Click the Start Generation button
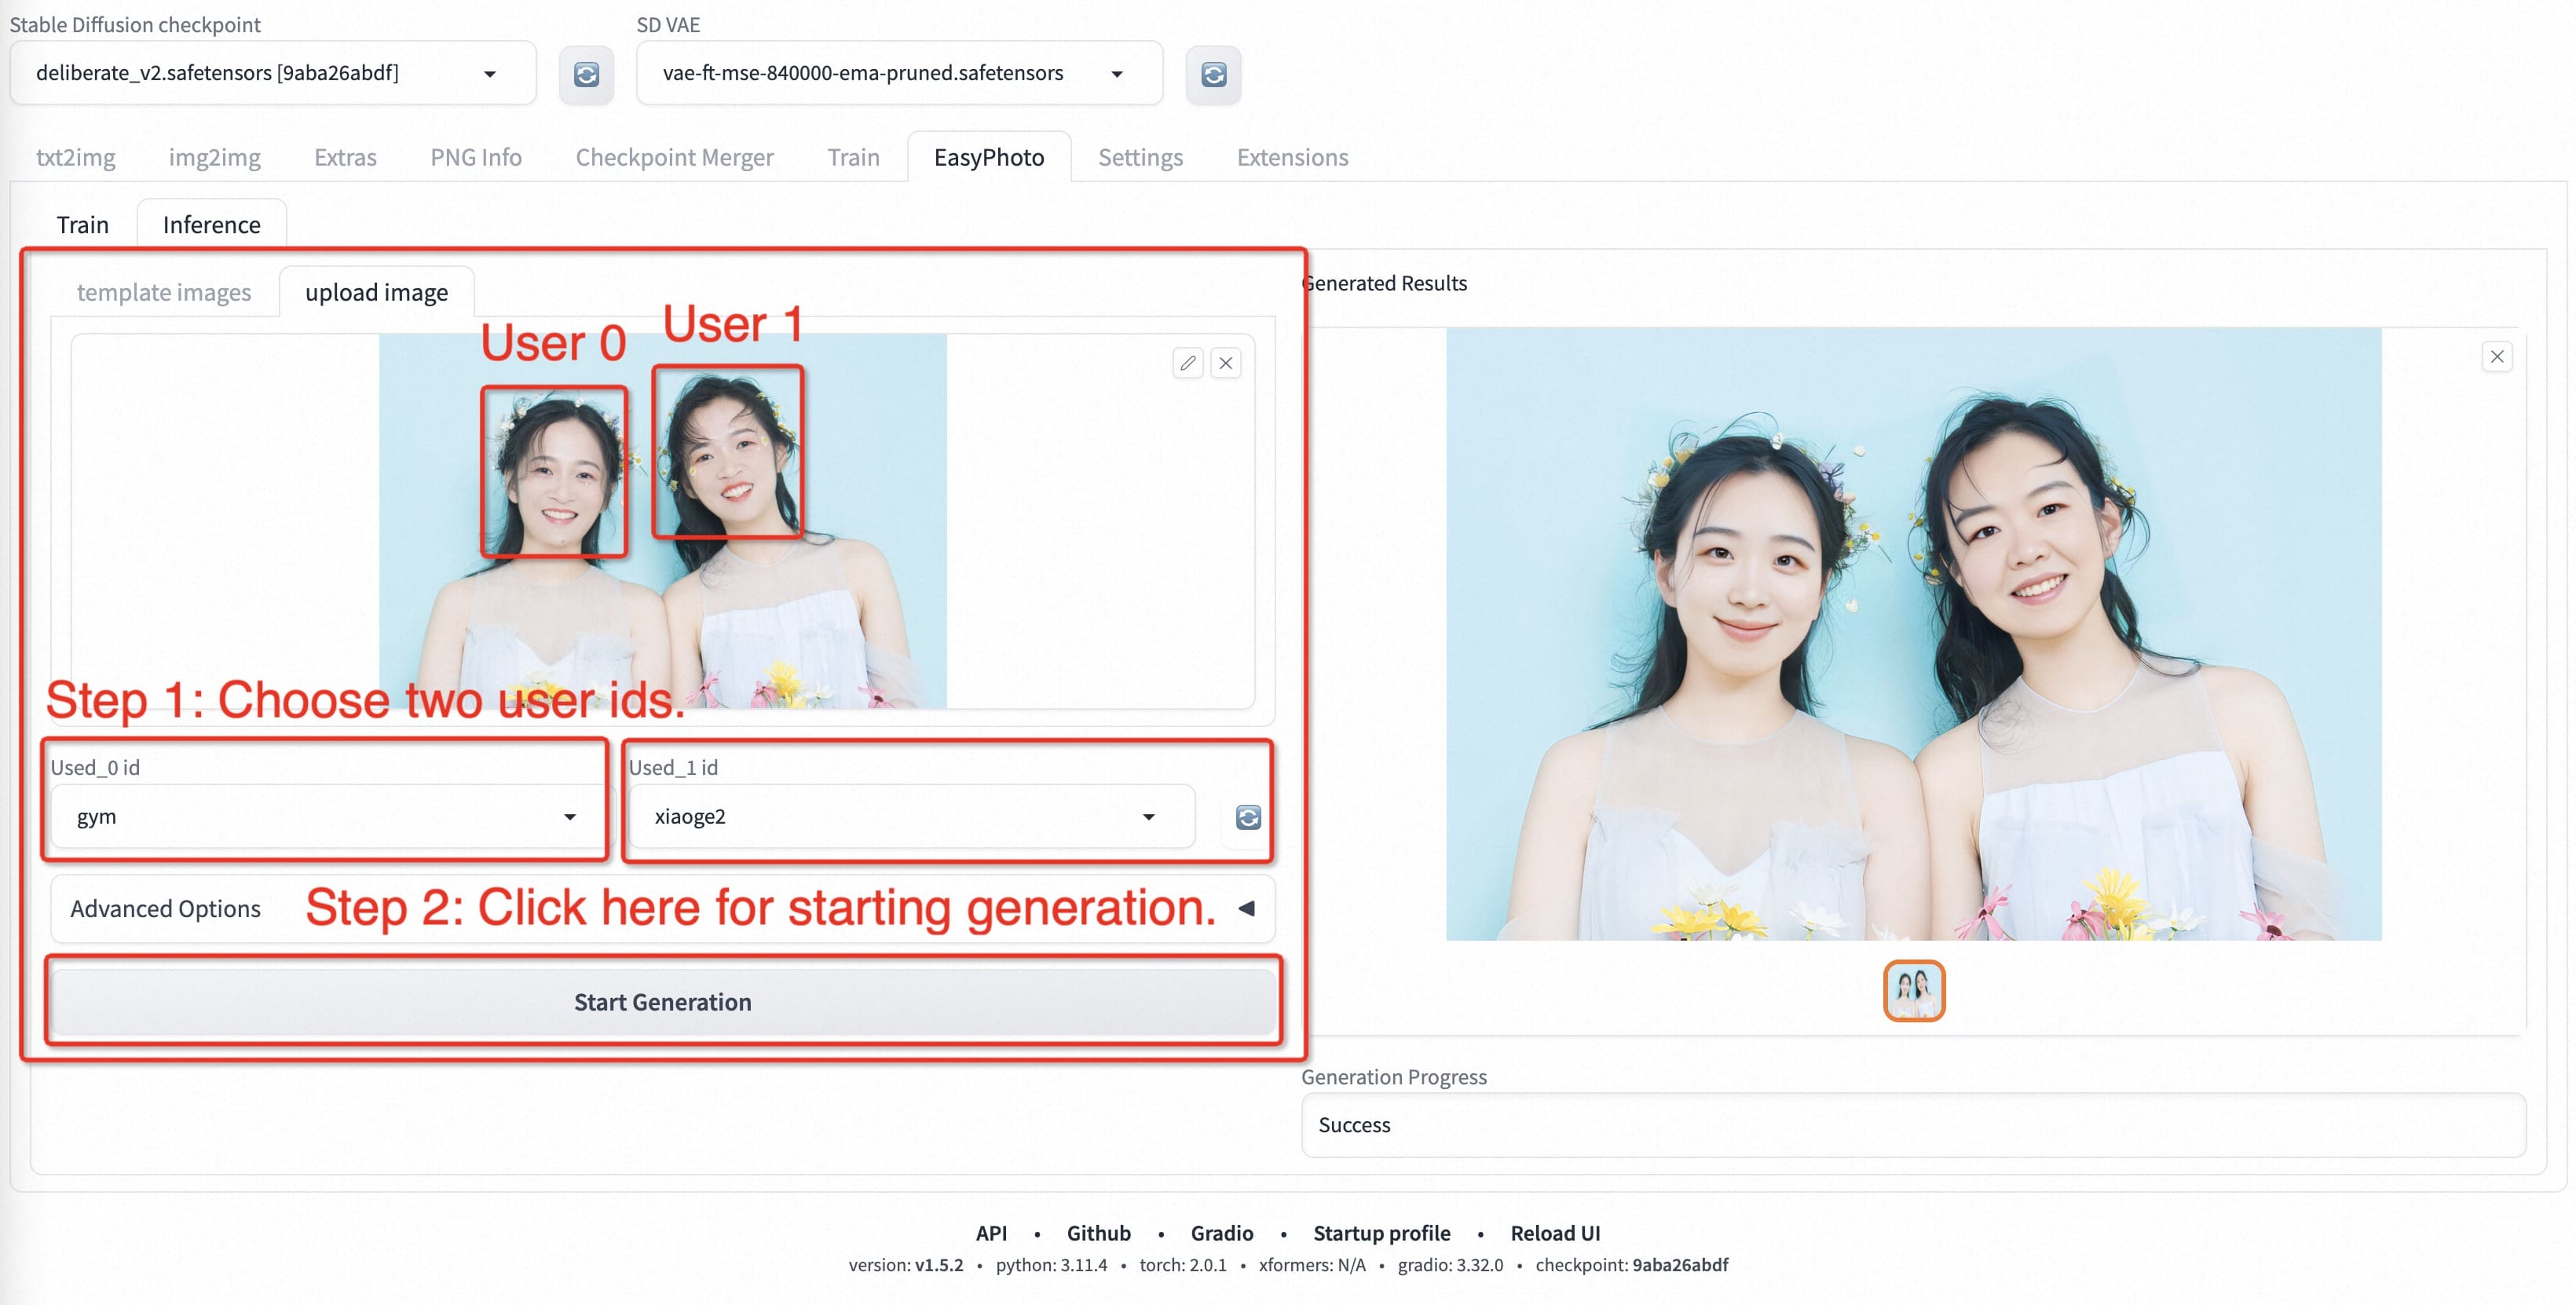 point(662,1001)
